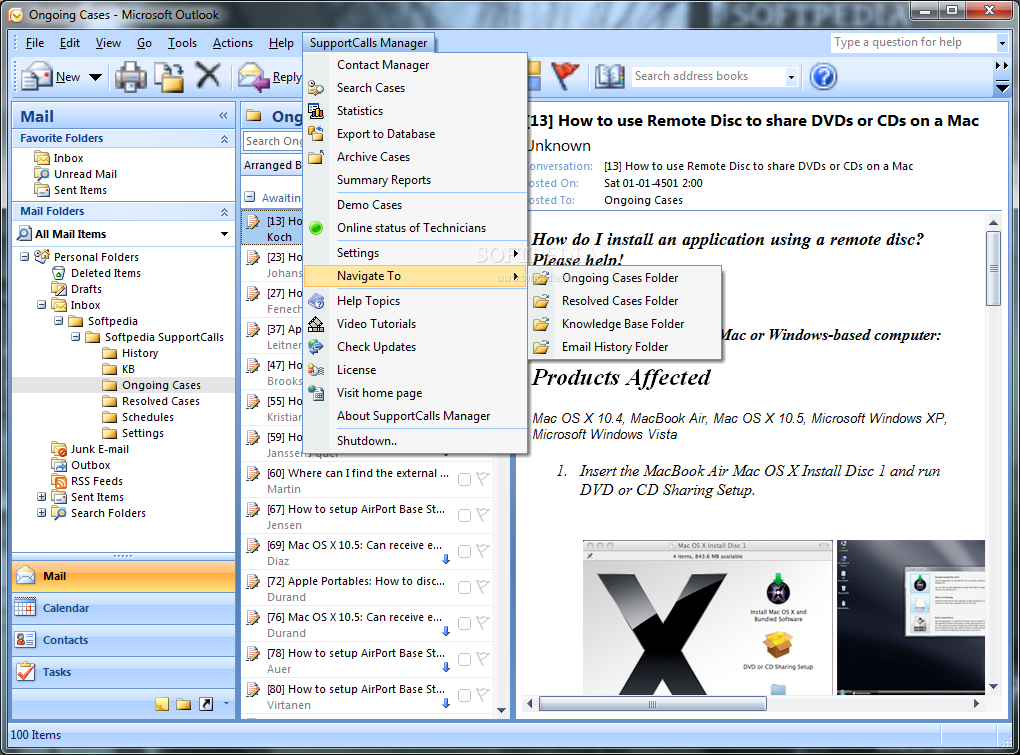The image size is (1020, 755).
Task: Click the Search Cases menu icon
Action: coord(316,88)
